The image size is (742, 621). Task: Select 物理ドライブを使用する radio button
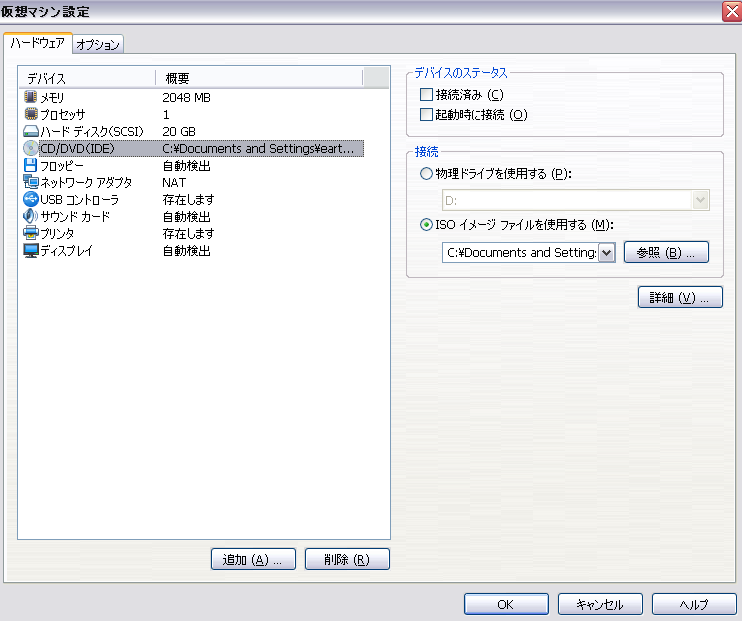pyautogui.click(x=426, y=174)
